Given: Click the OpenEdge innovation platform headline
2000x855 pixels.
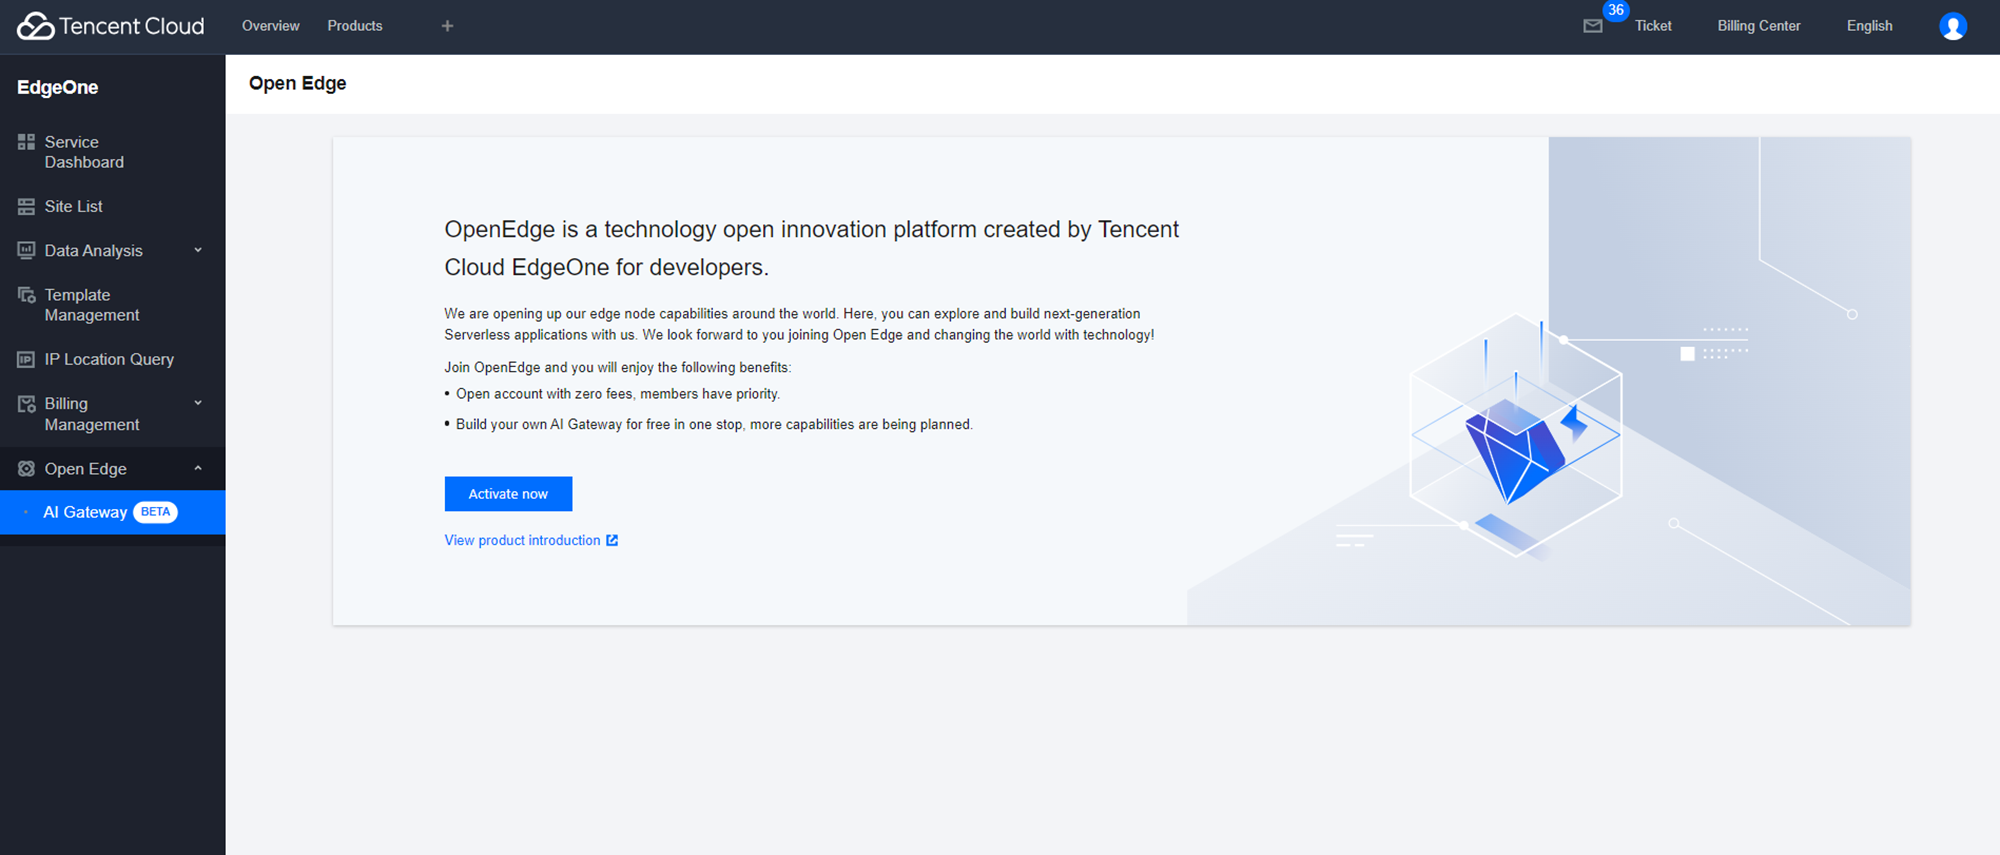Looking at the screenshot, I should [811, 248].
